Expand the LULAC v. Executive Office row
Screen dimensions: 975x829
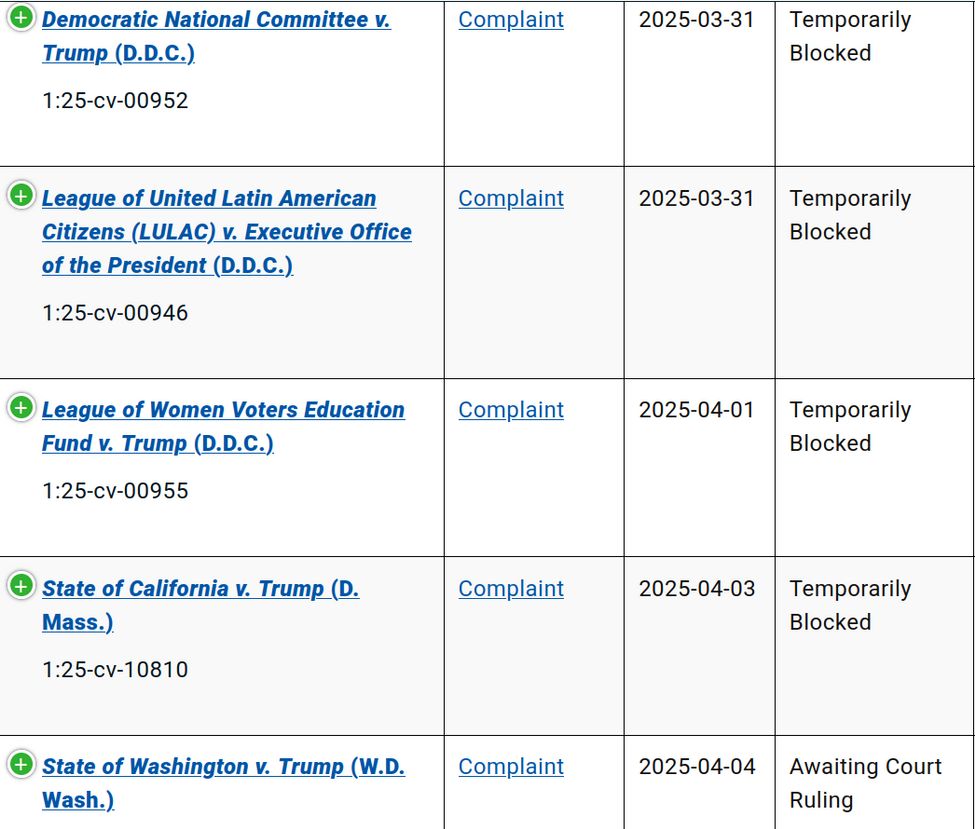20,196
